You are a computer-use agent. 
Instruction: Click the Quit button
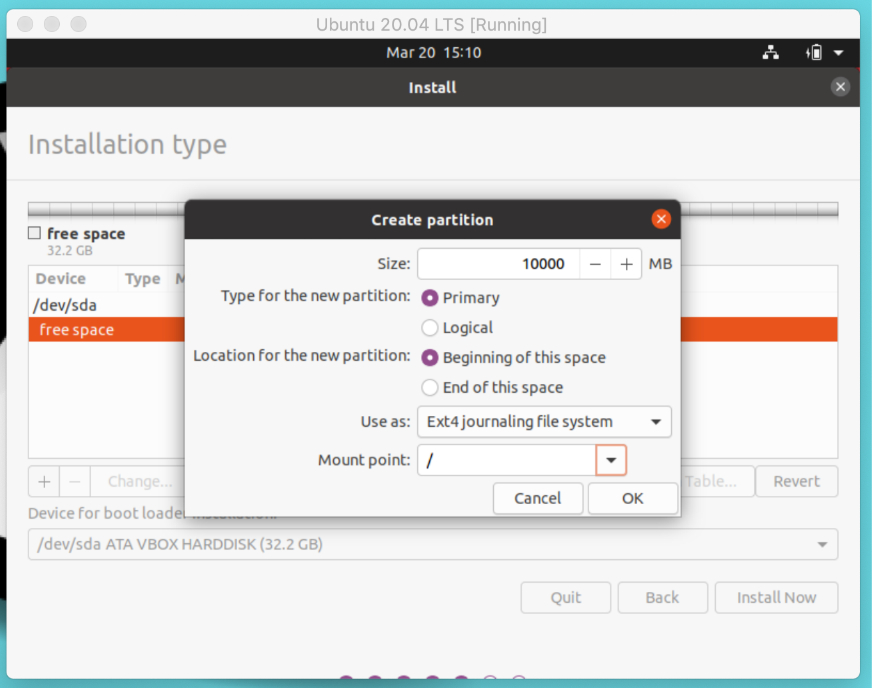[566, 597]
